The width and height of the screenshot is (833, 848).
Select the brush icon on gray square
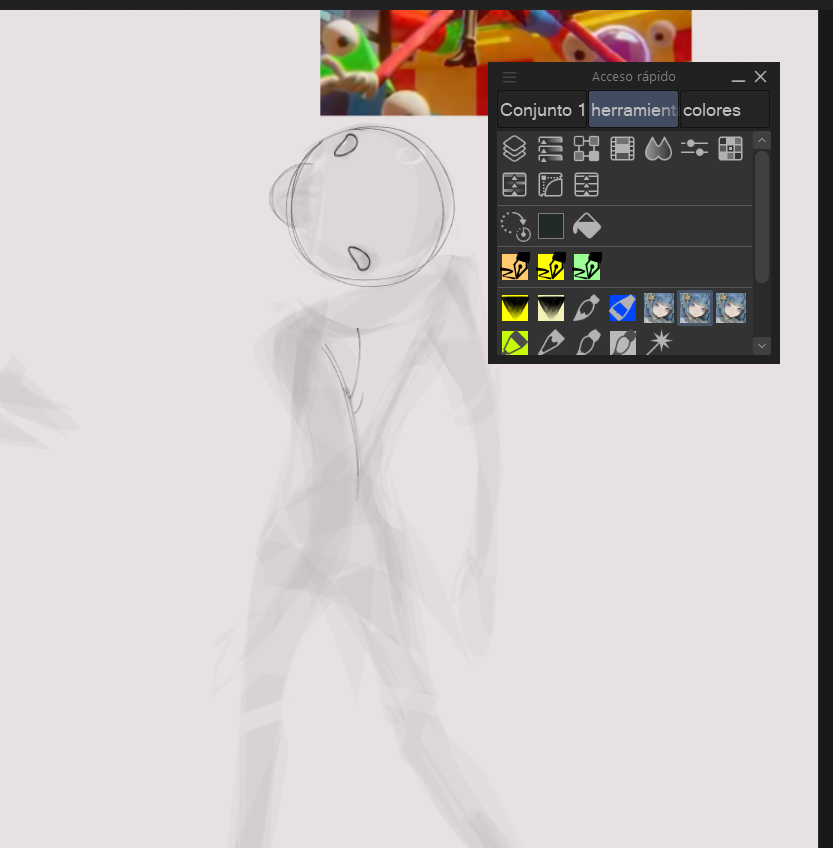(x=623, y=343)
